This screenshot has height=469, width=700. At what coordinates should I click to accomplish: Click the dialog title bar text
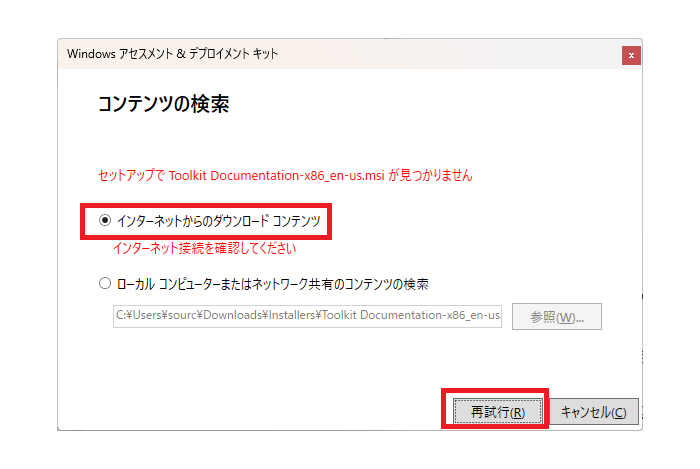pyautogui.click(x=172, y=53)
